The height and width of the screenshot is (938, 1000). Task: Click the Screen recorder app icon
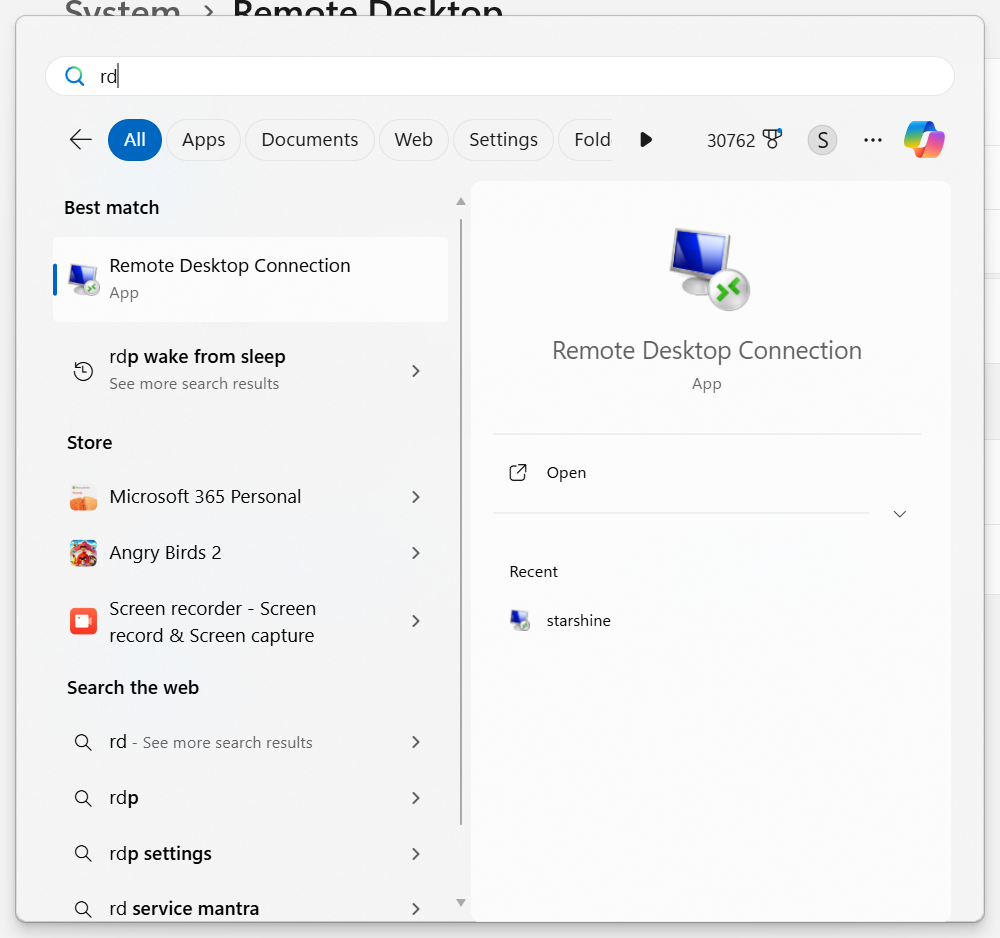click(x=84, y=621)
